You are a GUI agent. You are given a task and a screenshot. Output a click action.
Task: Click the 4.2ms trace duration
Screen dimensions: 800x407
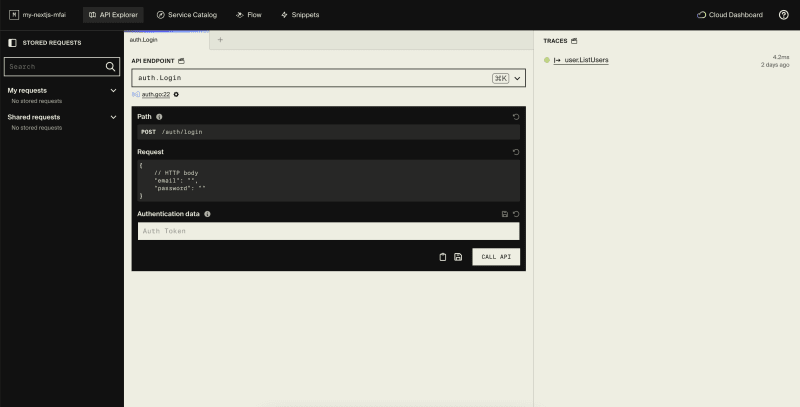tap(781, 57)
